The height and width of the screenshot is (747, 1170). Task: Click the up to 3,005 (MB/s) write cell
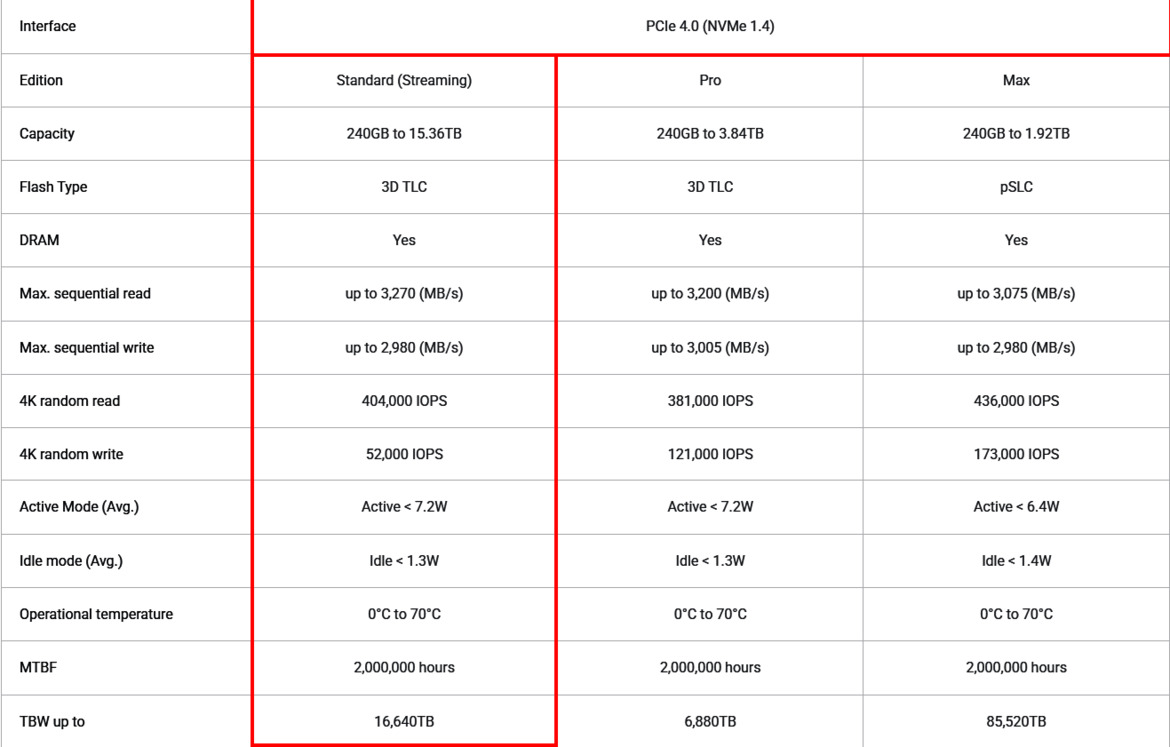click(710, 348)
